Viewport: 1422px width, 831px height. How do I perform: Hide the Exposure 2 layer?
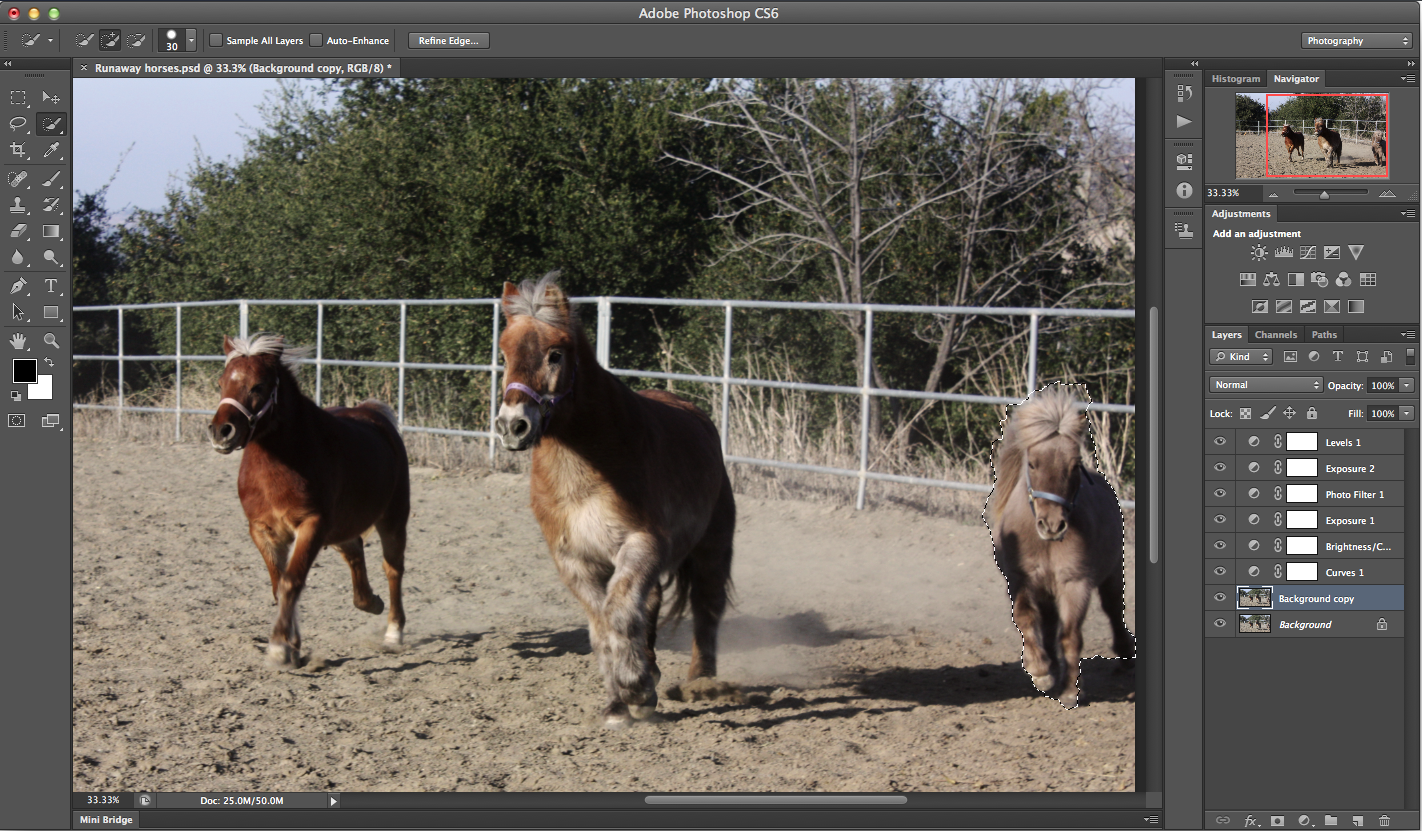pyautogui.click(x=1219, y=468)
